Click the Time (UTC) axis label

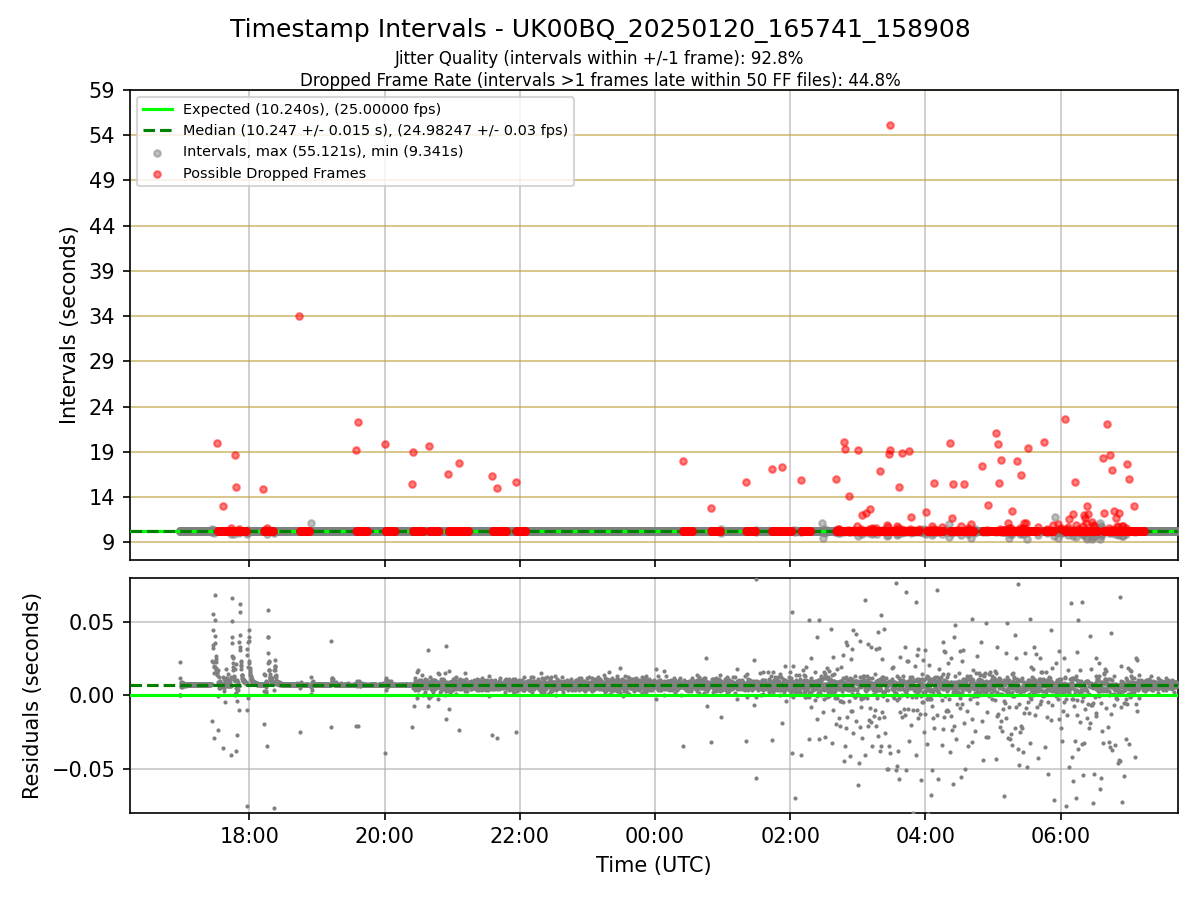pyautogui.click(x=653, y=865)
